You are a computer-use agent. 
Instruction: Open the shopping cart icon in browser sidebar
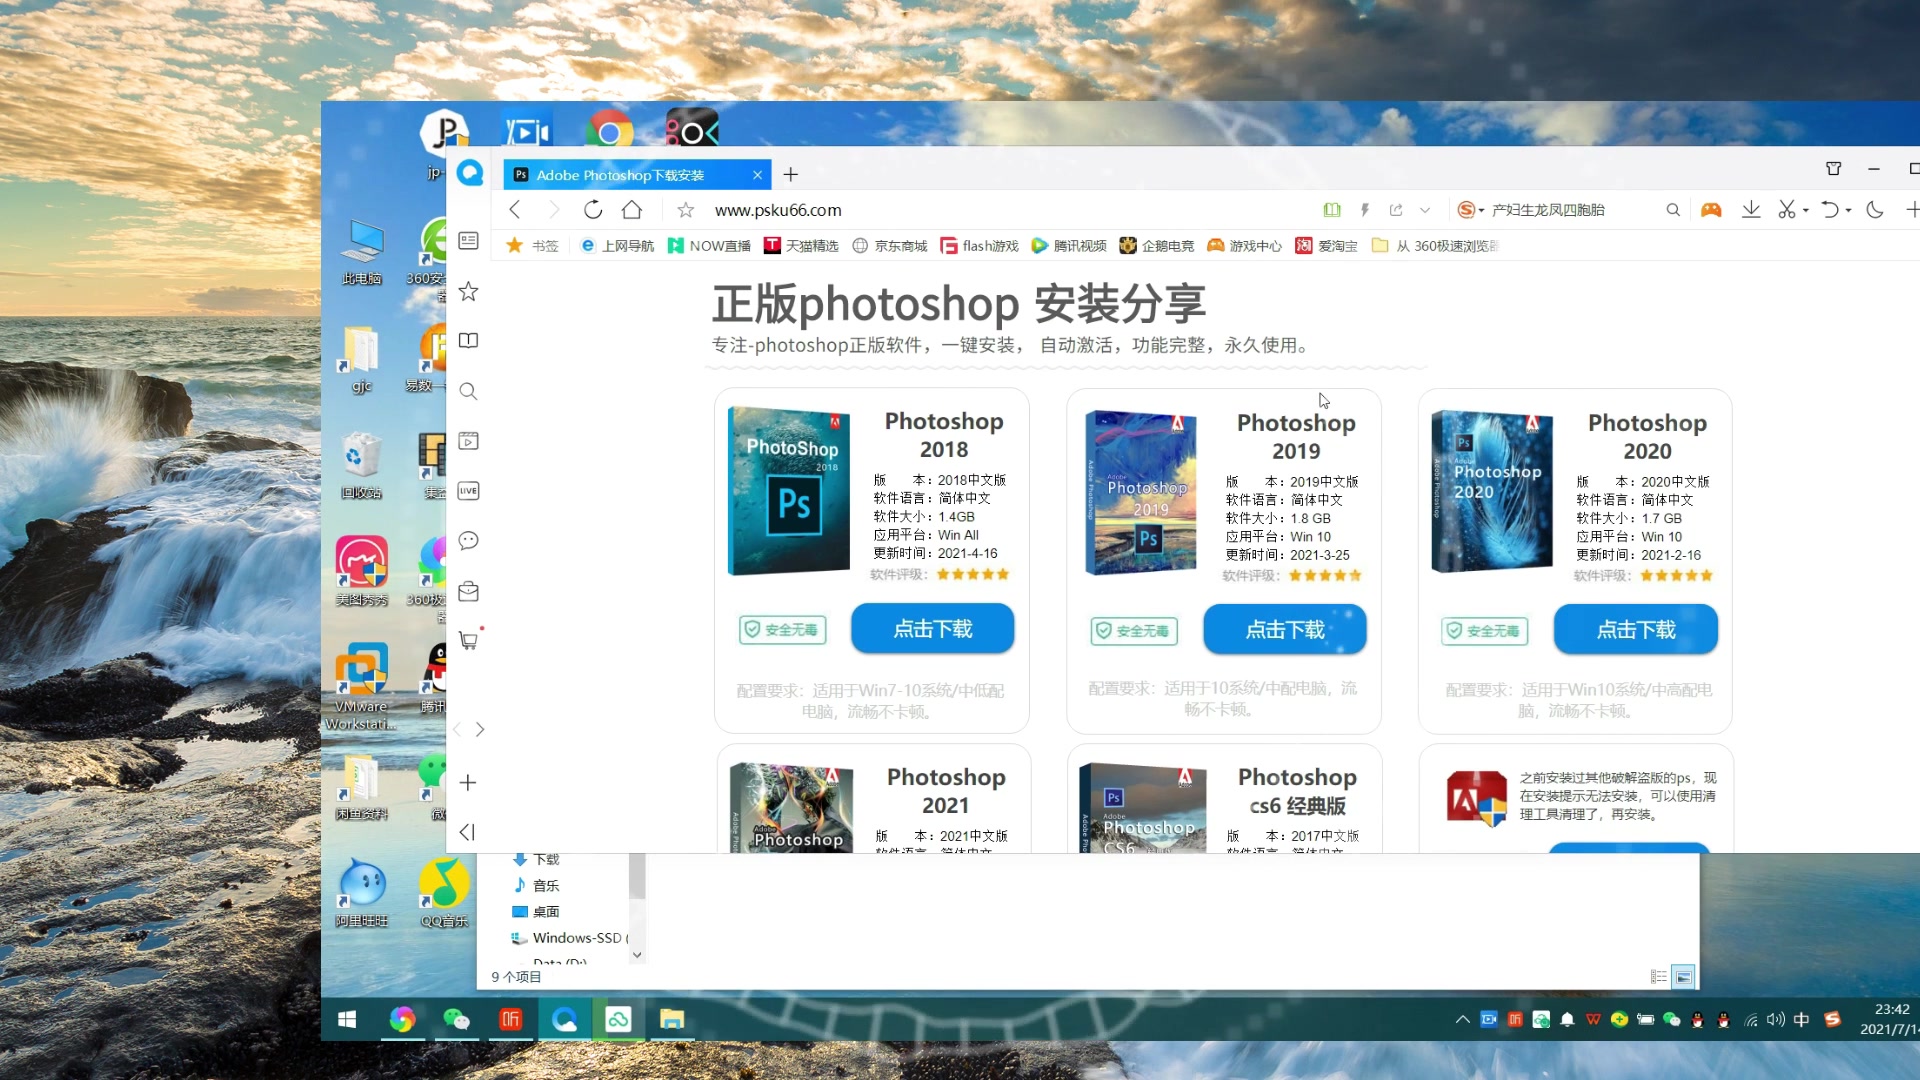click(468, 640)
